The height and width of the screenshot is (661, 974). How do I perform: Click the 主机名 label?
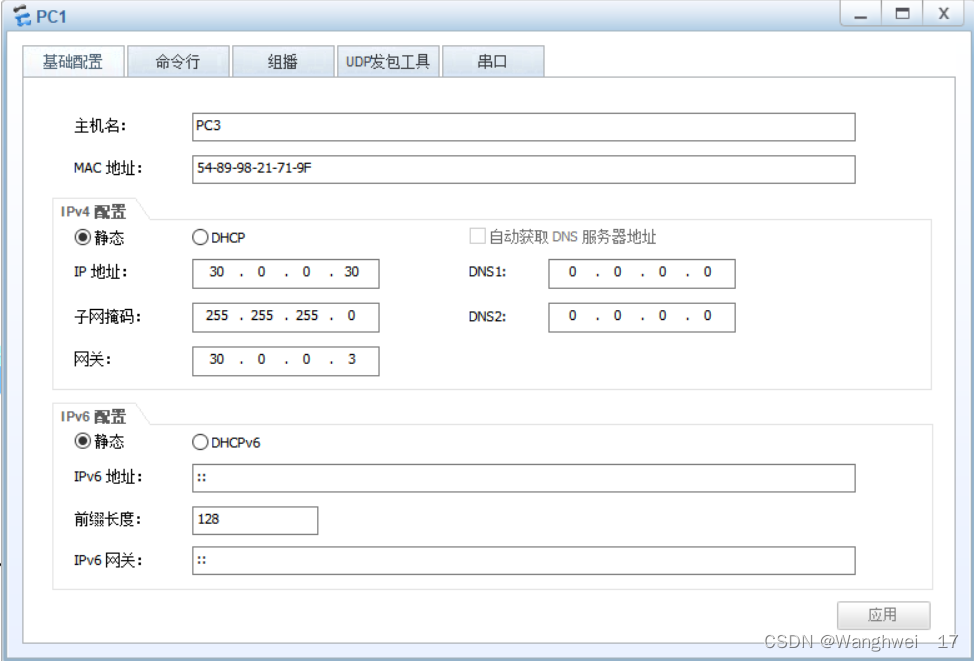pos(100,127)
